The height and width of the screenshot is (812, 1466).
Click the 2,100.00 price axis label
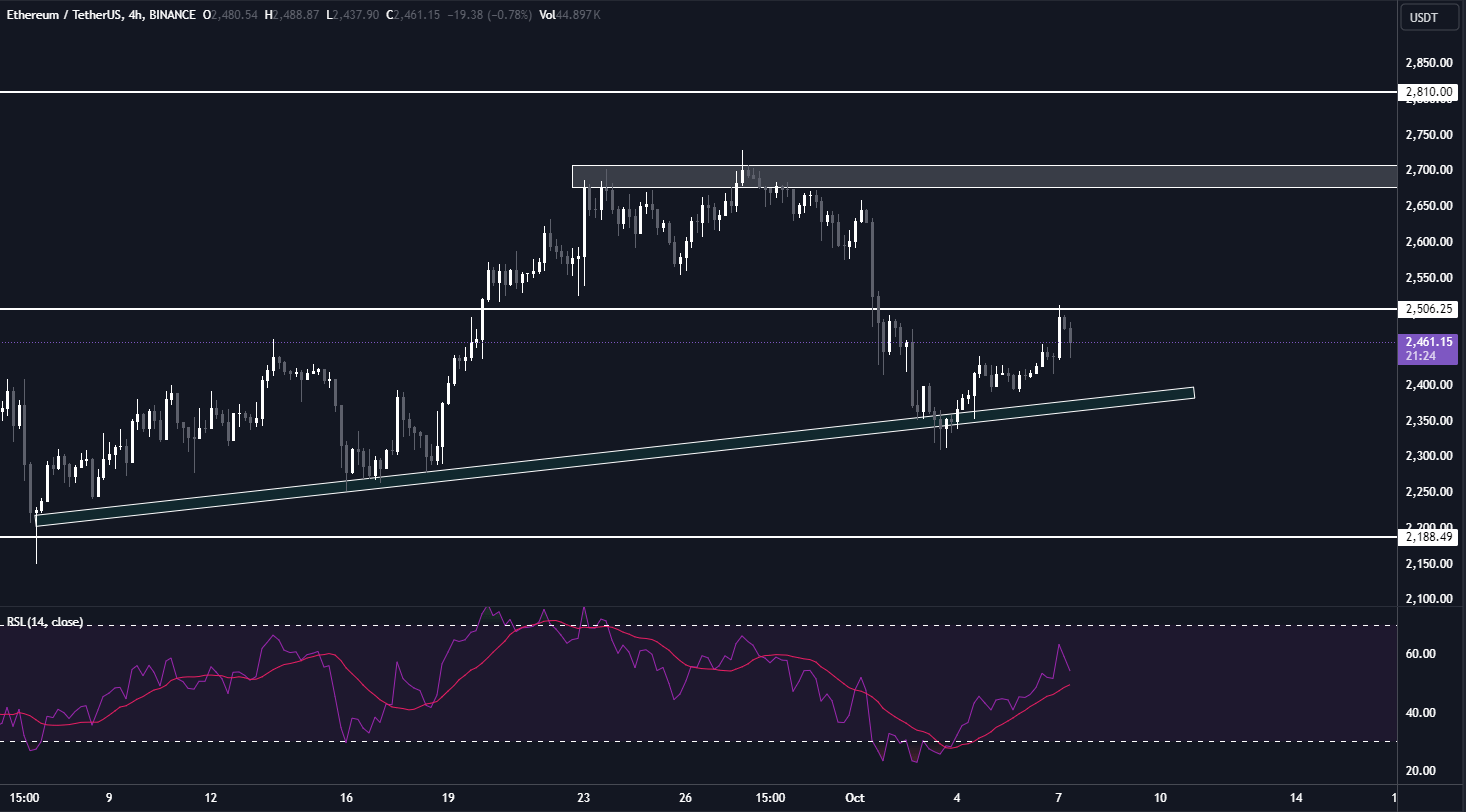[x=1428, y=599]
